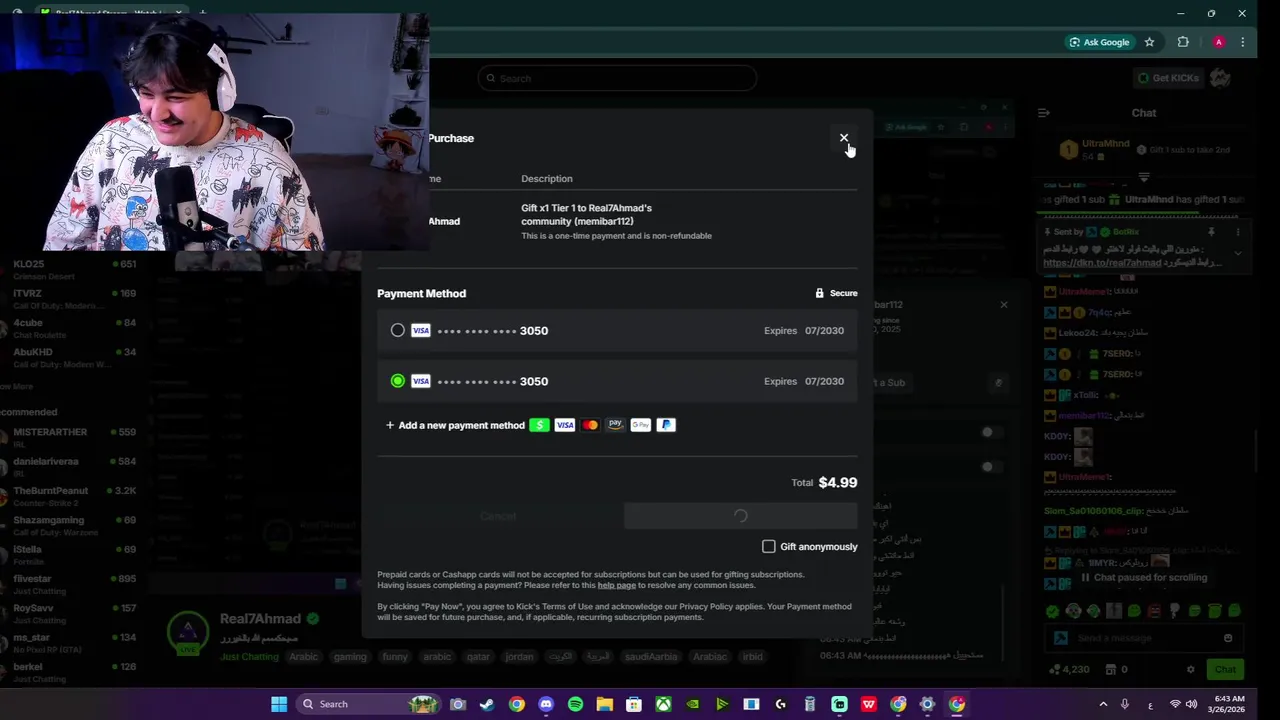Click the Kick search box

[x=617, y=78]
